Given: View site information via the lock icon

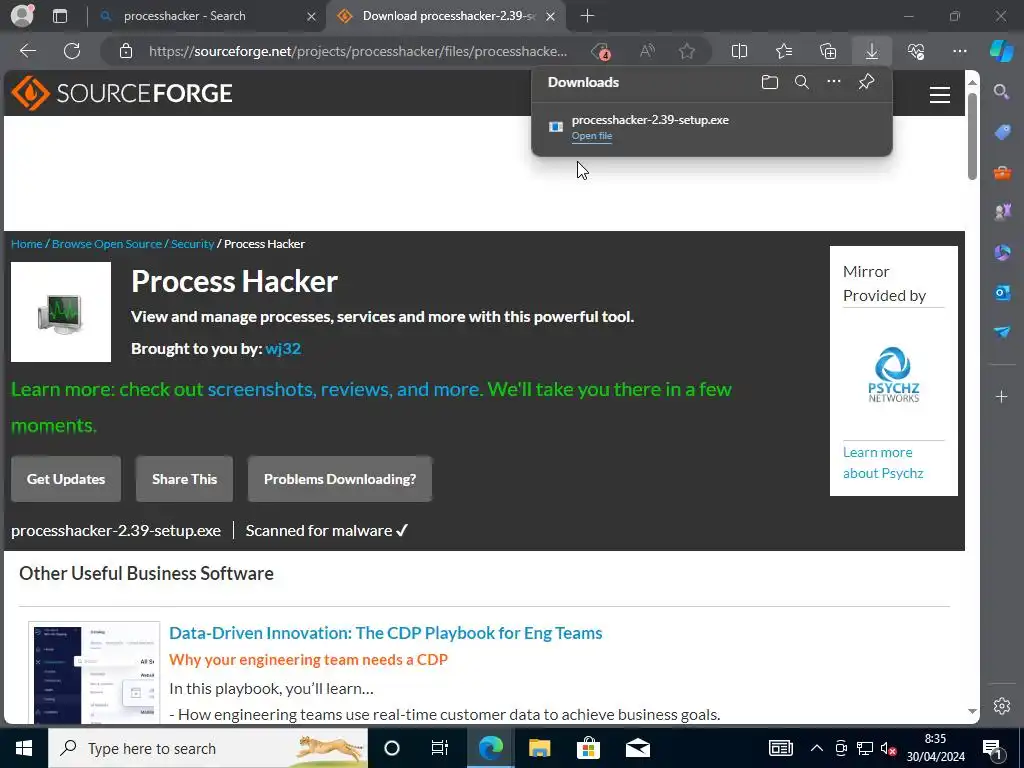Looking at the screenshot, I should pos(126,51).
